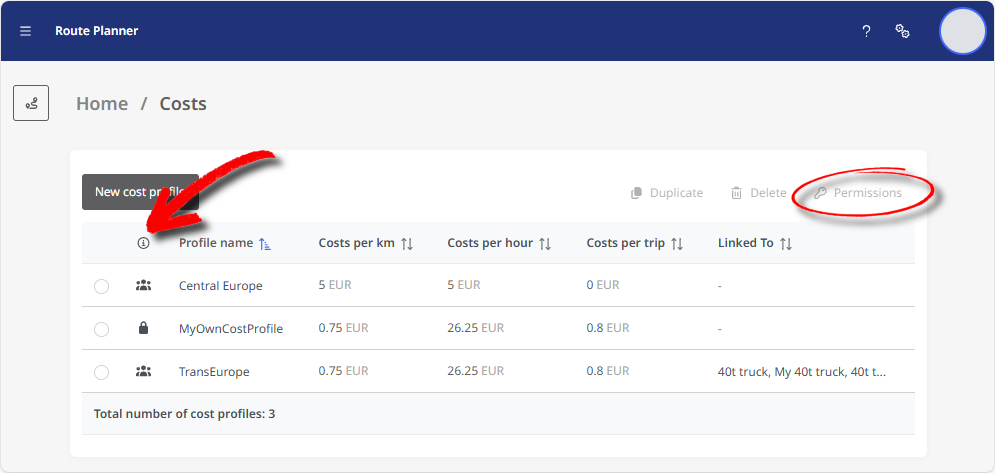Click the route planning icon button
995x473 pixels.
(x=31, y=103)
